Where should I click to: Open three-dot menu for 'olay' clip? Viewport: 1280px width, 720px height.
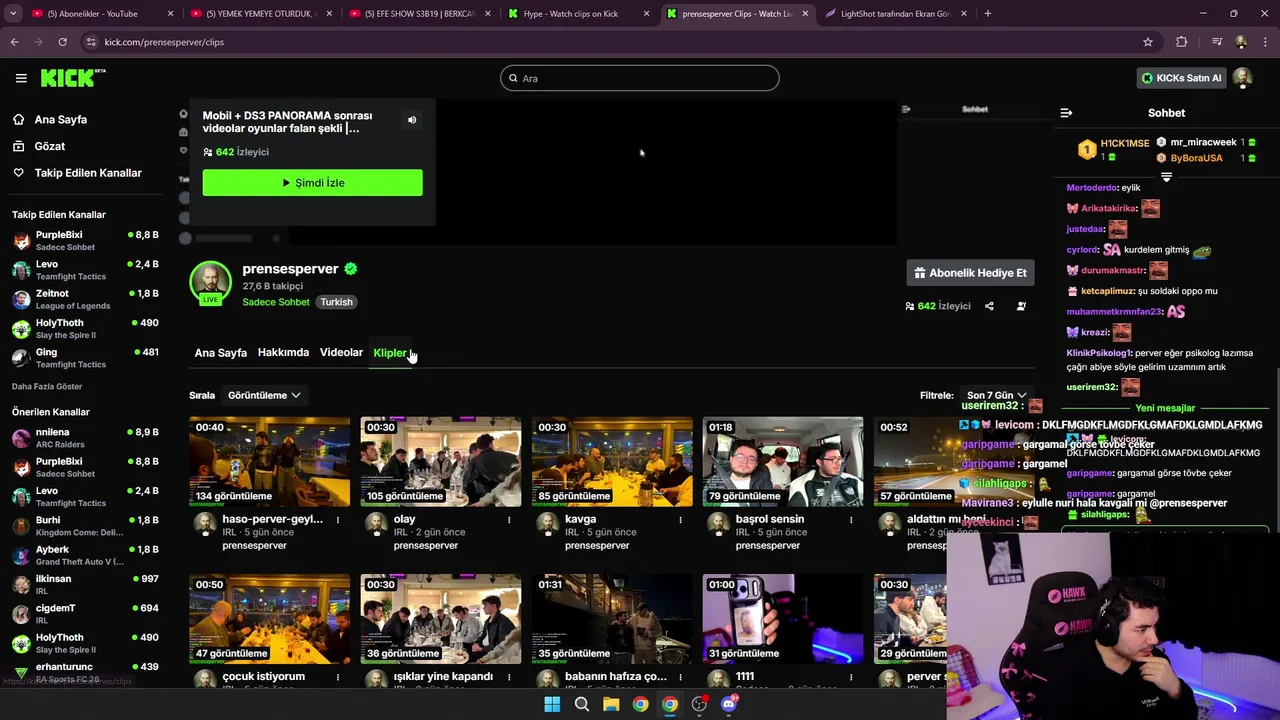tap(509, 520)
